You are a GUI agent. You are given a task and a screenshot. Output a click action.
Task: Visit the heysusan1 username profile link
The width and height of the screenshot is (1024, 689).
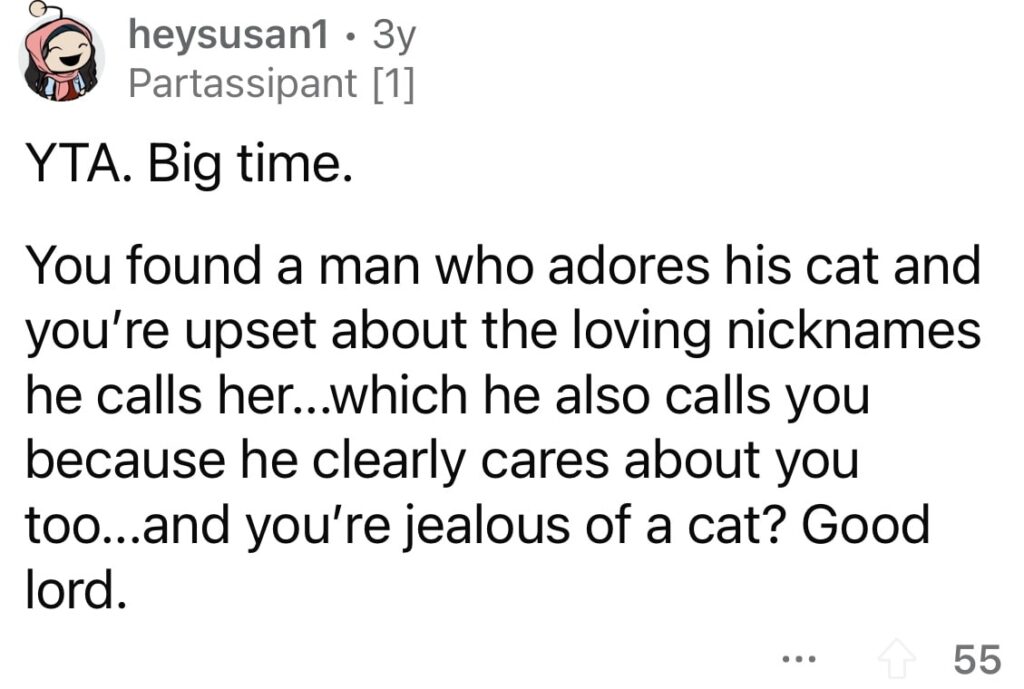point(229,34)
